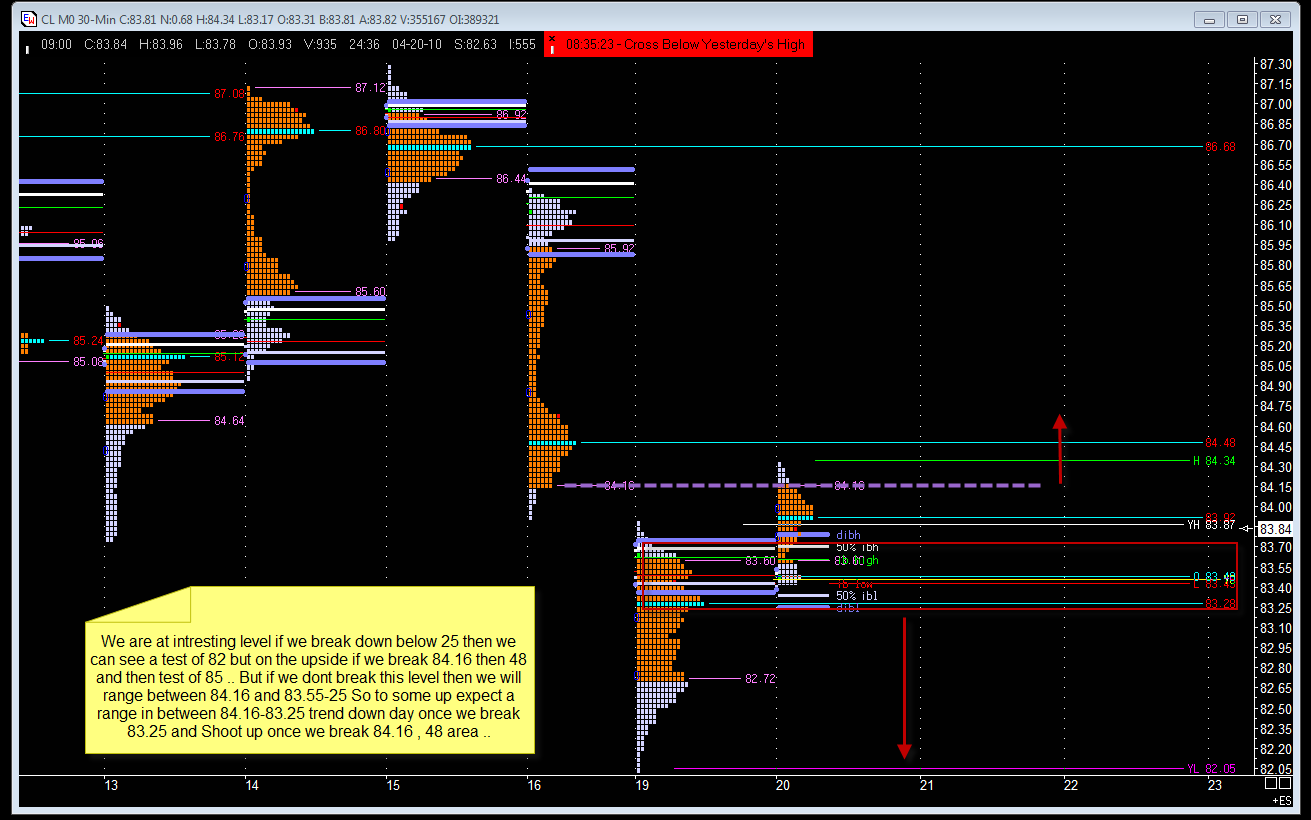The width and height of the screenshot is (1311, 820).
Task: Click the "86.44" profile price label
Action: [511, 179]
